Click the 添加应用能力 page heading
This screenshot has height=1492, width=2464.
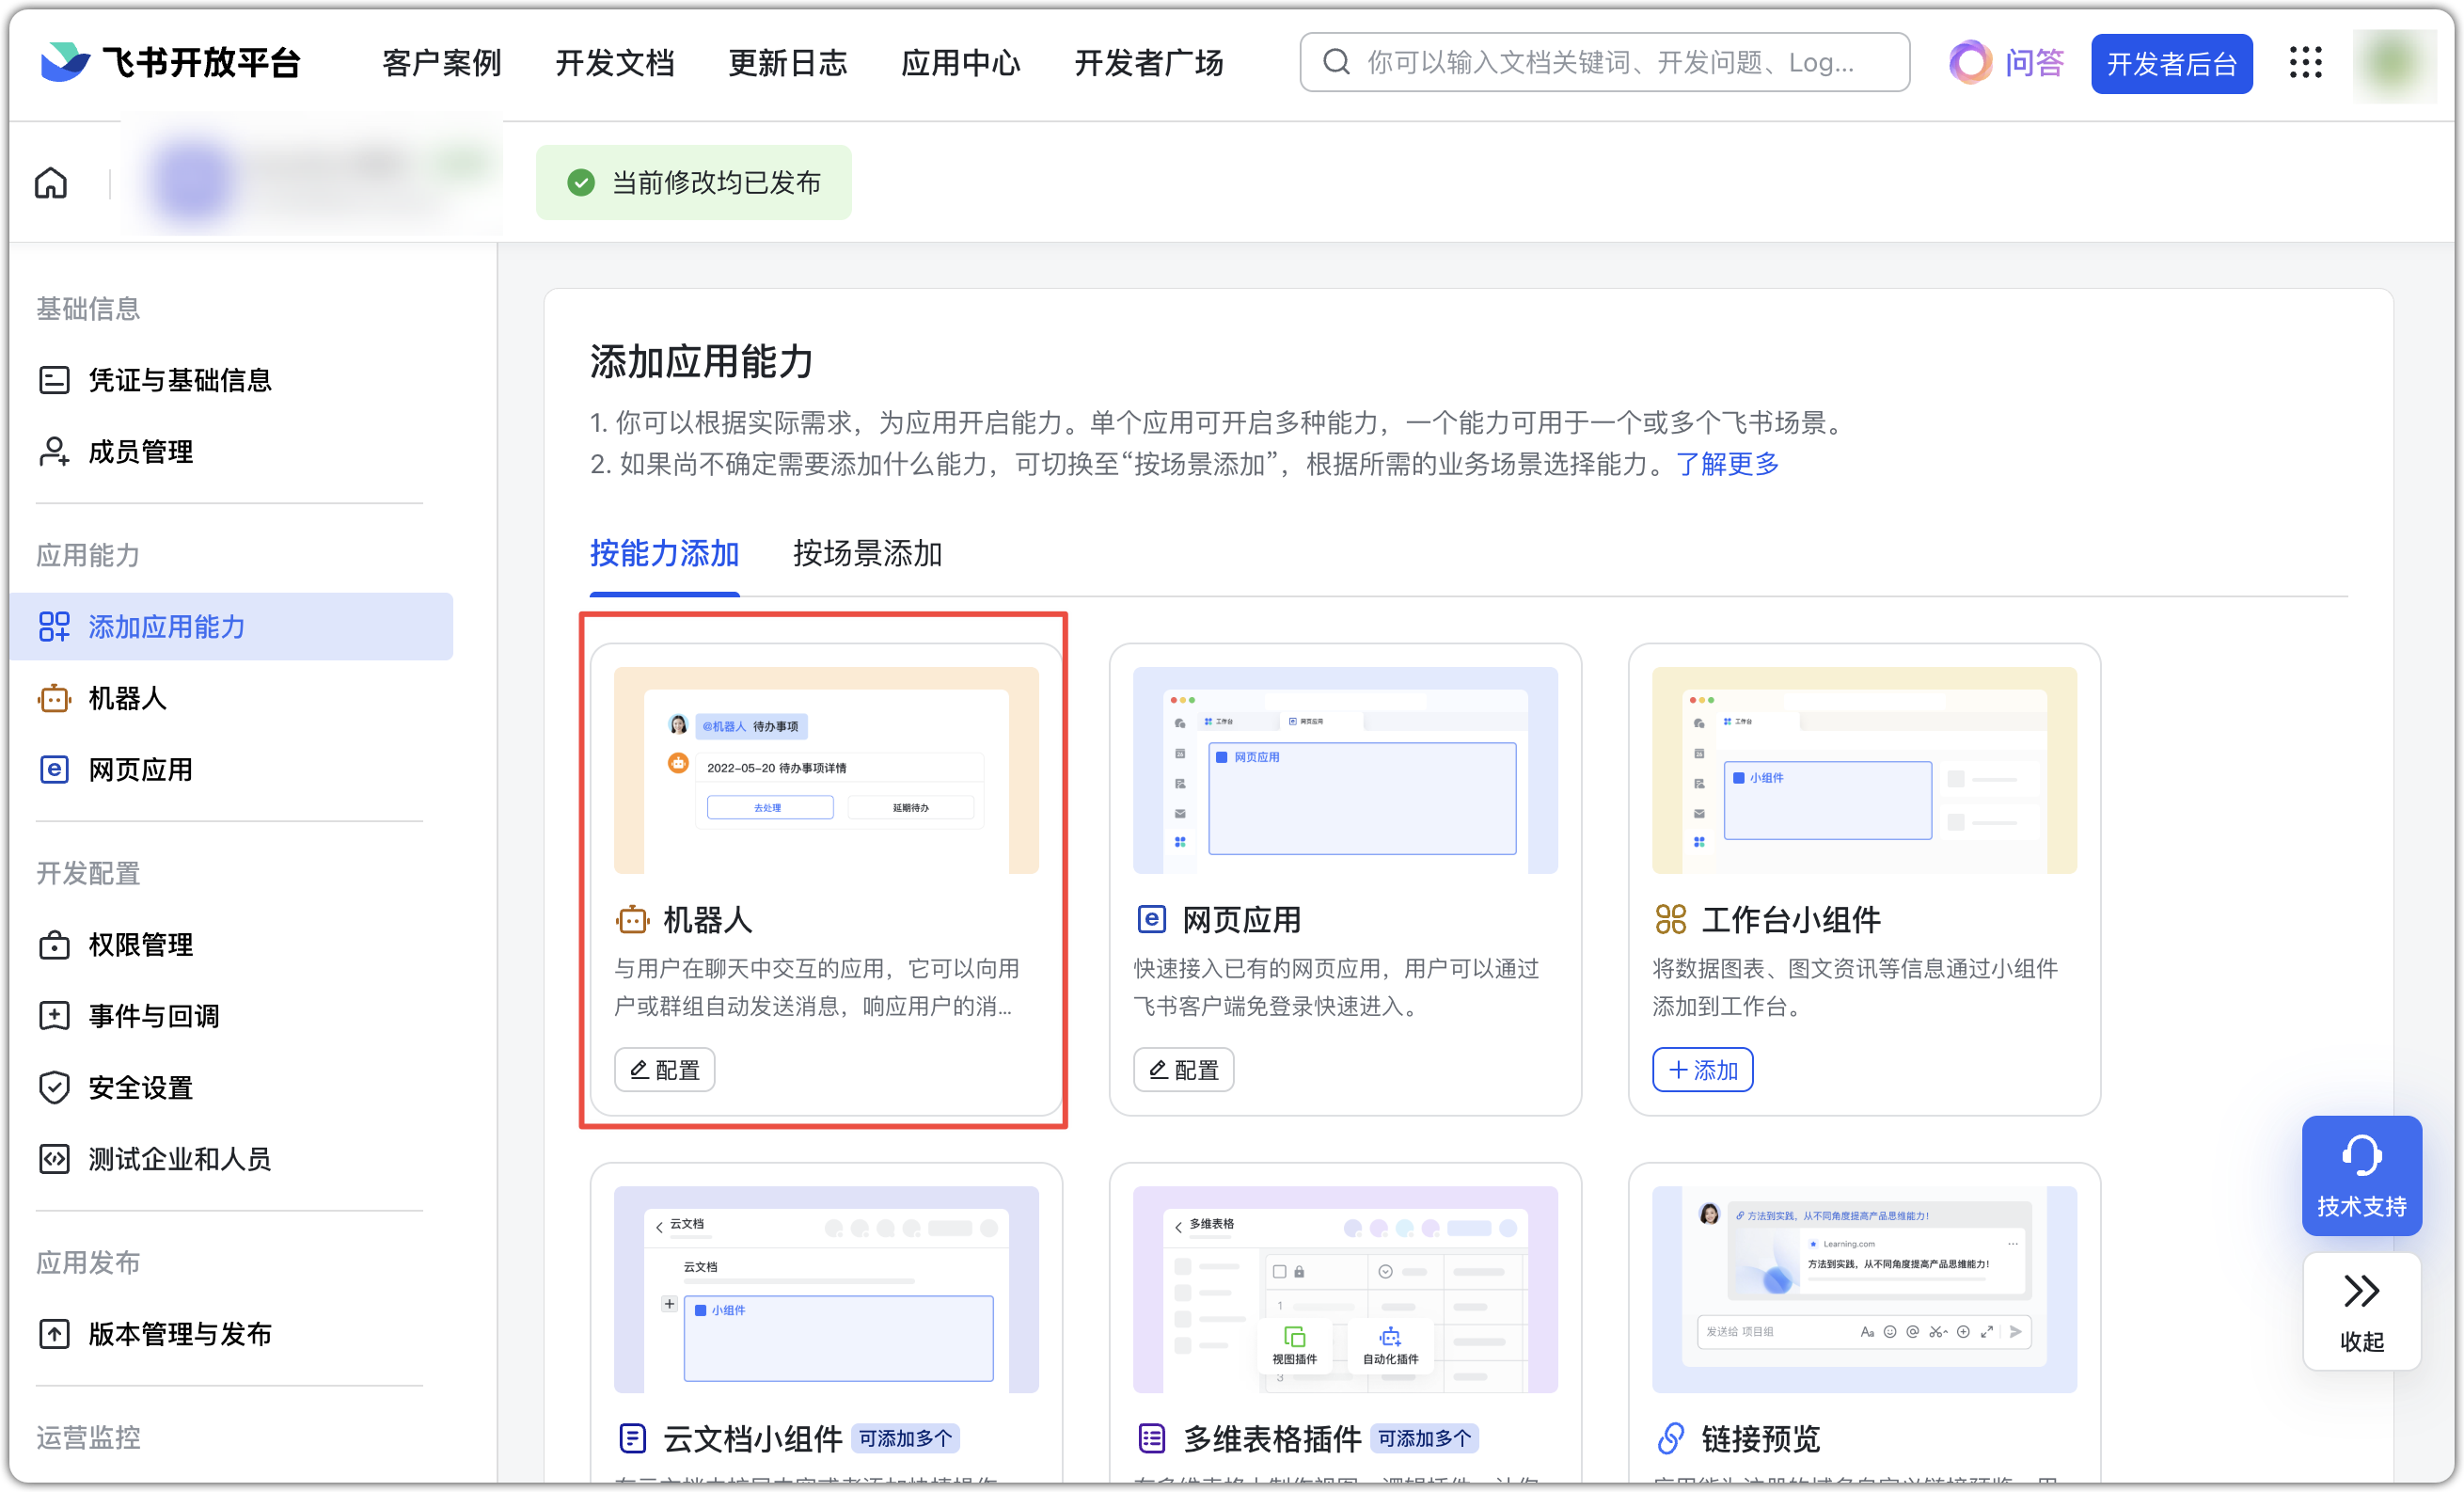701,361
